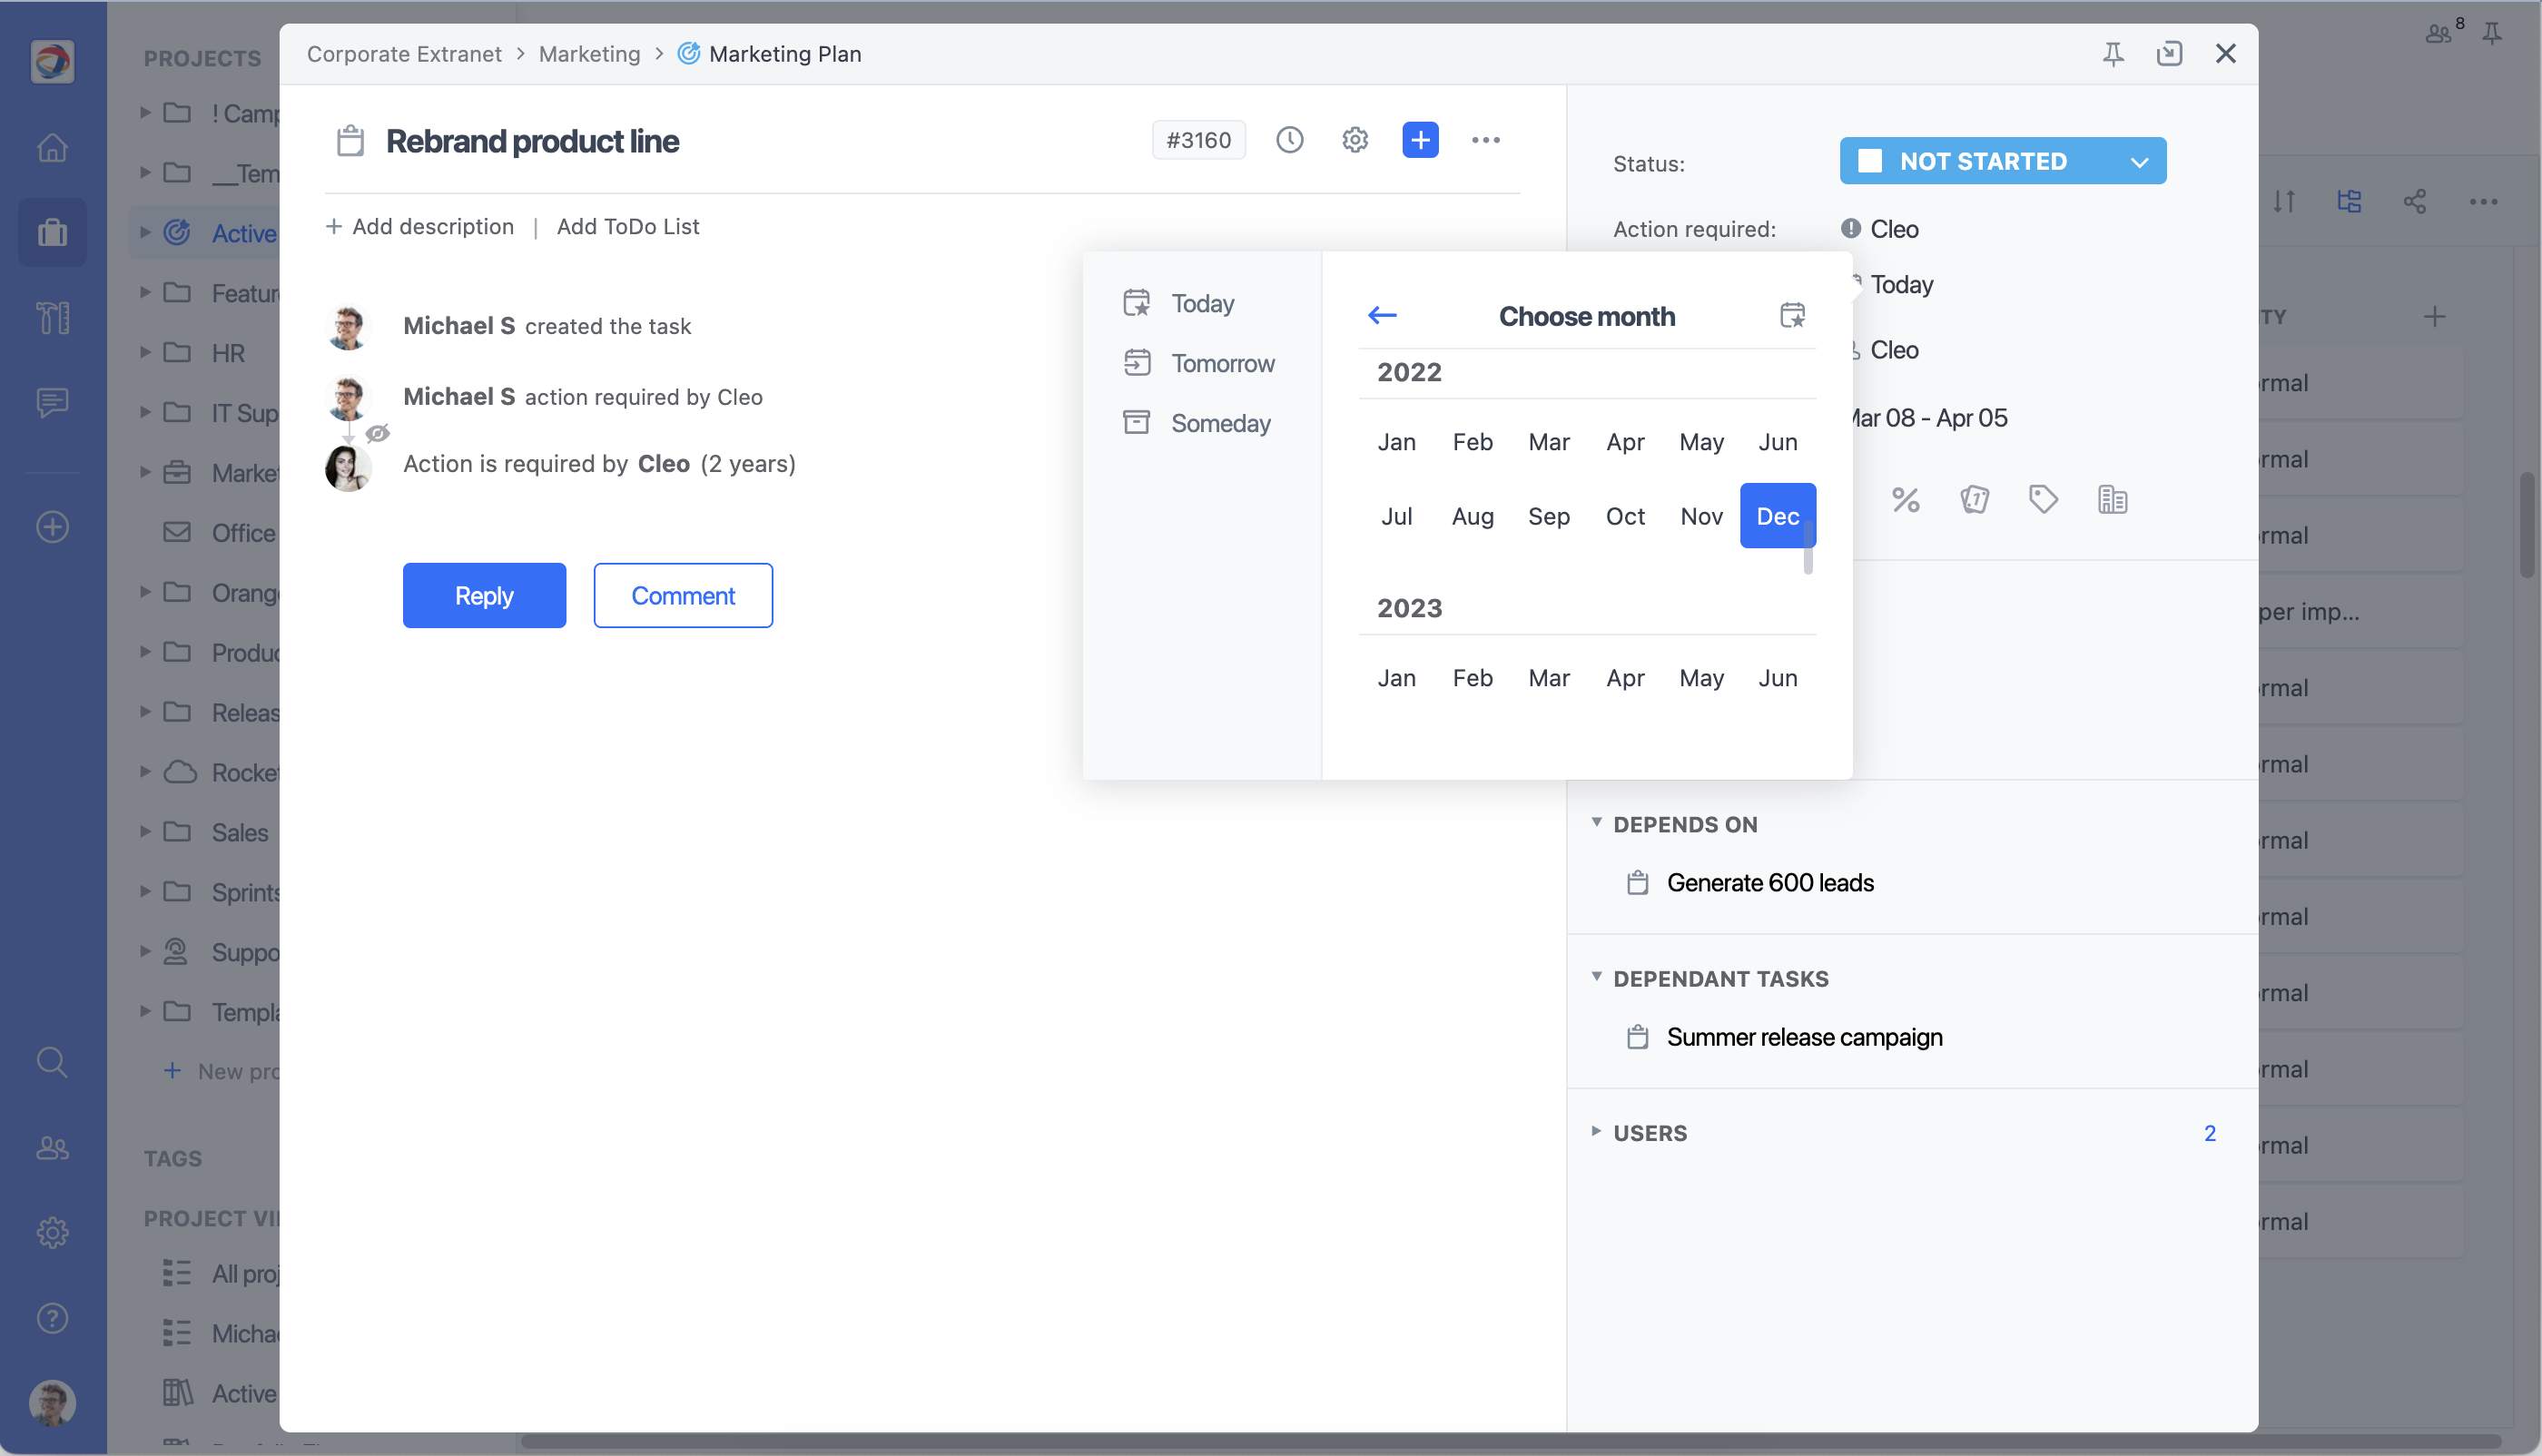The height and width of the screenshot is (1456, 2542).
Task: Click the Rebrand product line title
Action: pyautogui.click(x=532, y=141)
